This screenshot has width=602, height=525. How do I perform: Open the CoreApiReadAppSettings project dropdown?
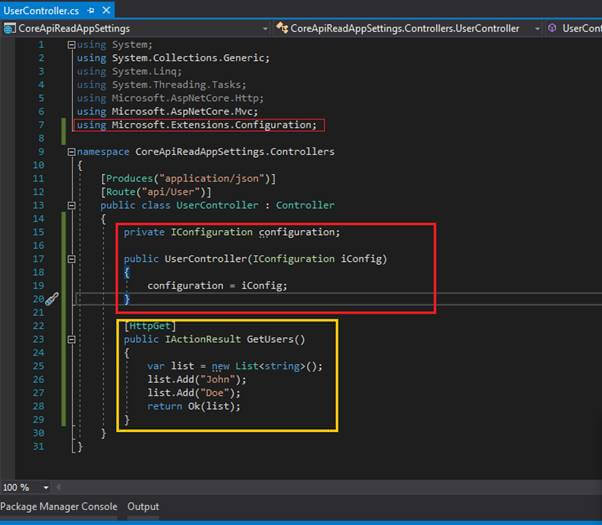pyautogui.click(x=265, y=28)
